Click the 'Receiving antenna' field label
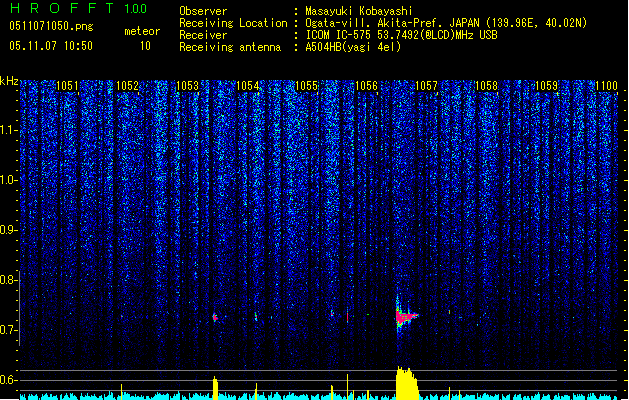The height and width of the screenshot is (400, 629). 230,47
